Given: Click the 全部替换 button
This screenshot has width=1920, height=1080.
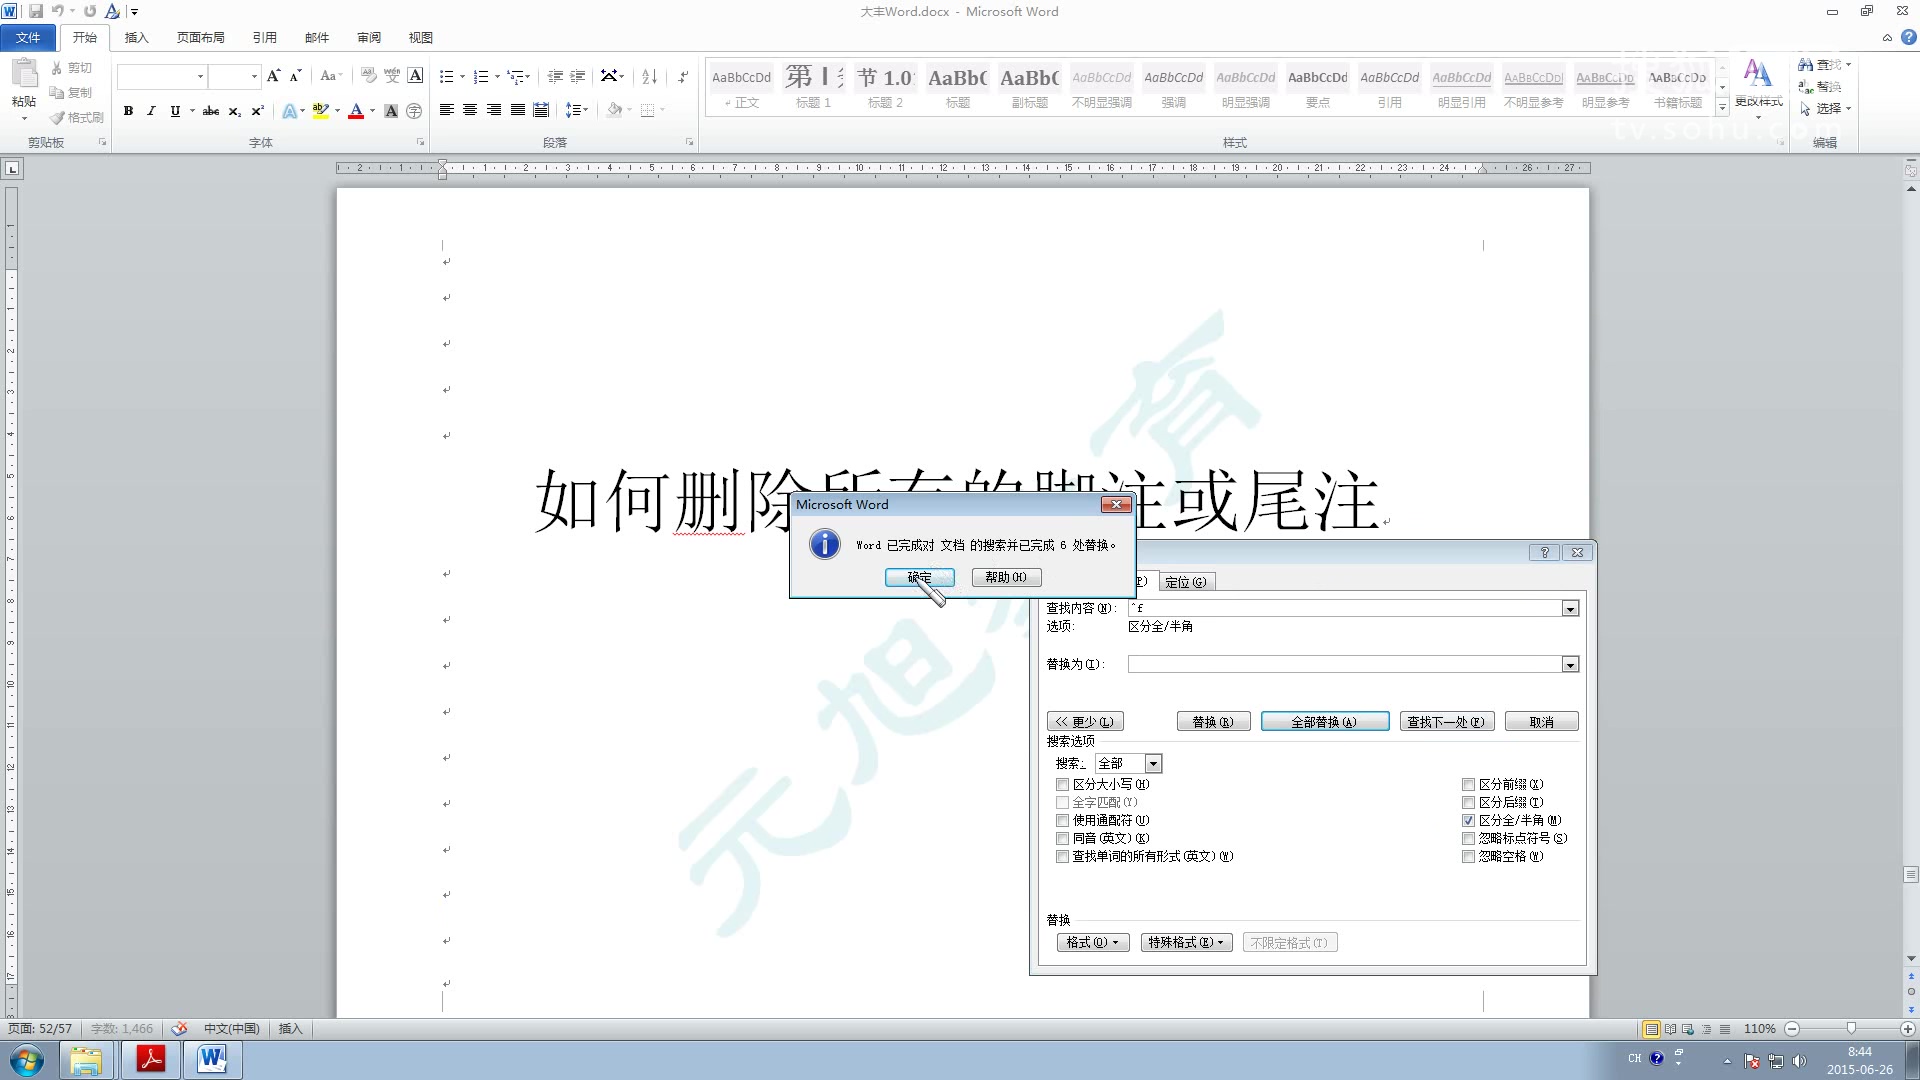Looking at the screenshot, I should (1325, 721).
